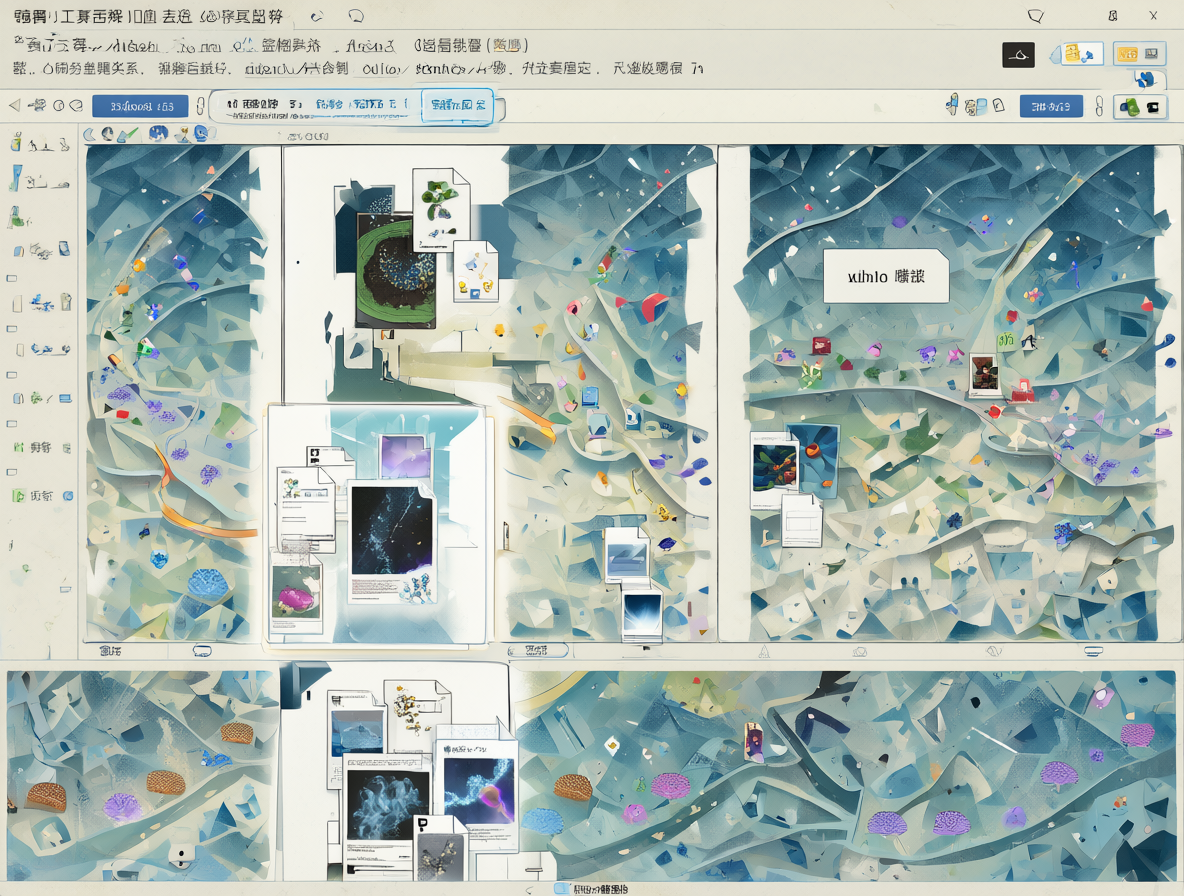Open the speech bubble beside the window title

[x=356, y=16]
